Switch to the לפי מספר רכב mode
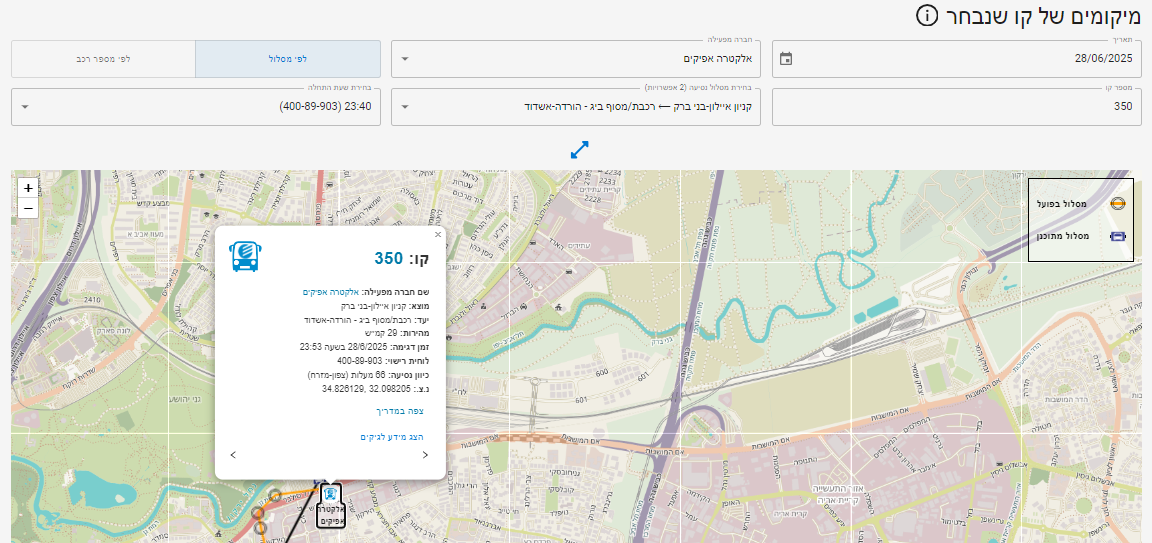Screen dimensions: 1152x543 [x=103, y=59]
